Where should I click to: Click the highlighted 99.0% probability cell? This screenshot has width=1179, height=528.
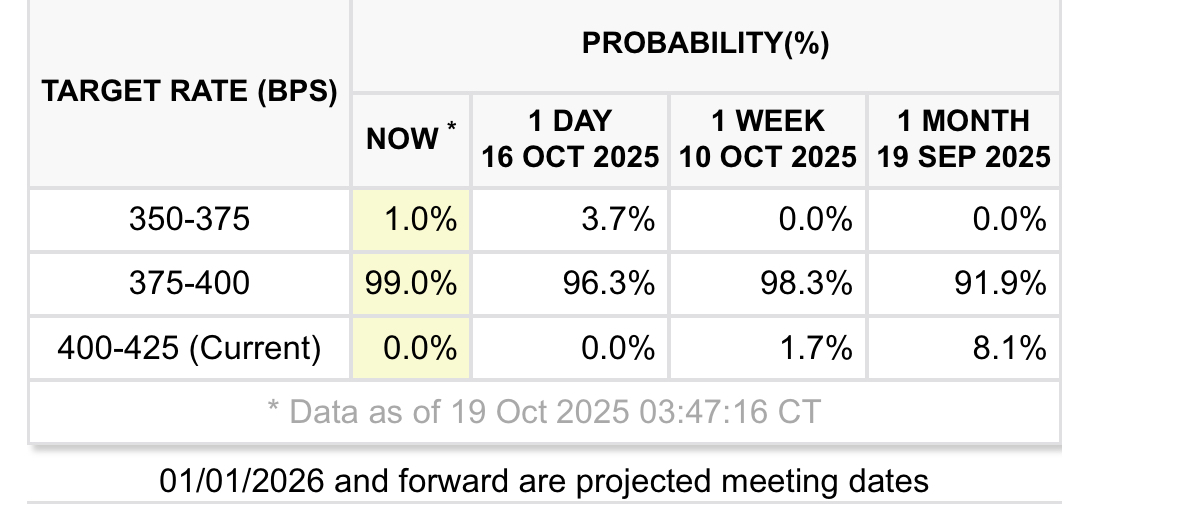[411, 283]
